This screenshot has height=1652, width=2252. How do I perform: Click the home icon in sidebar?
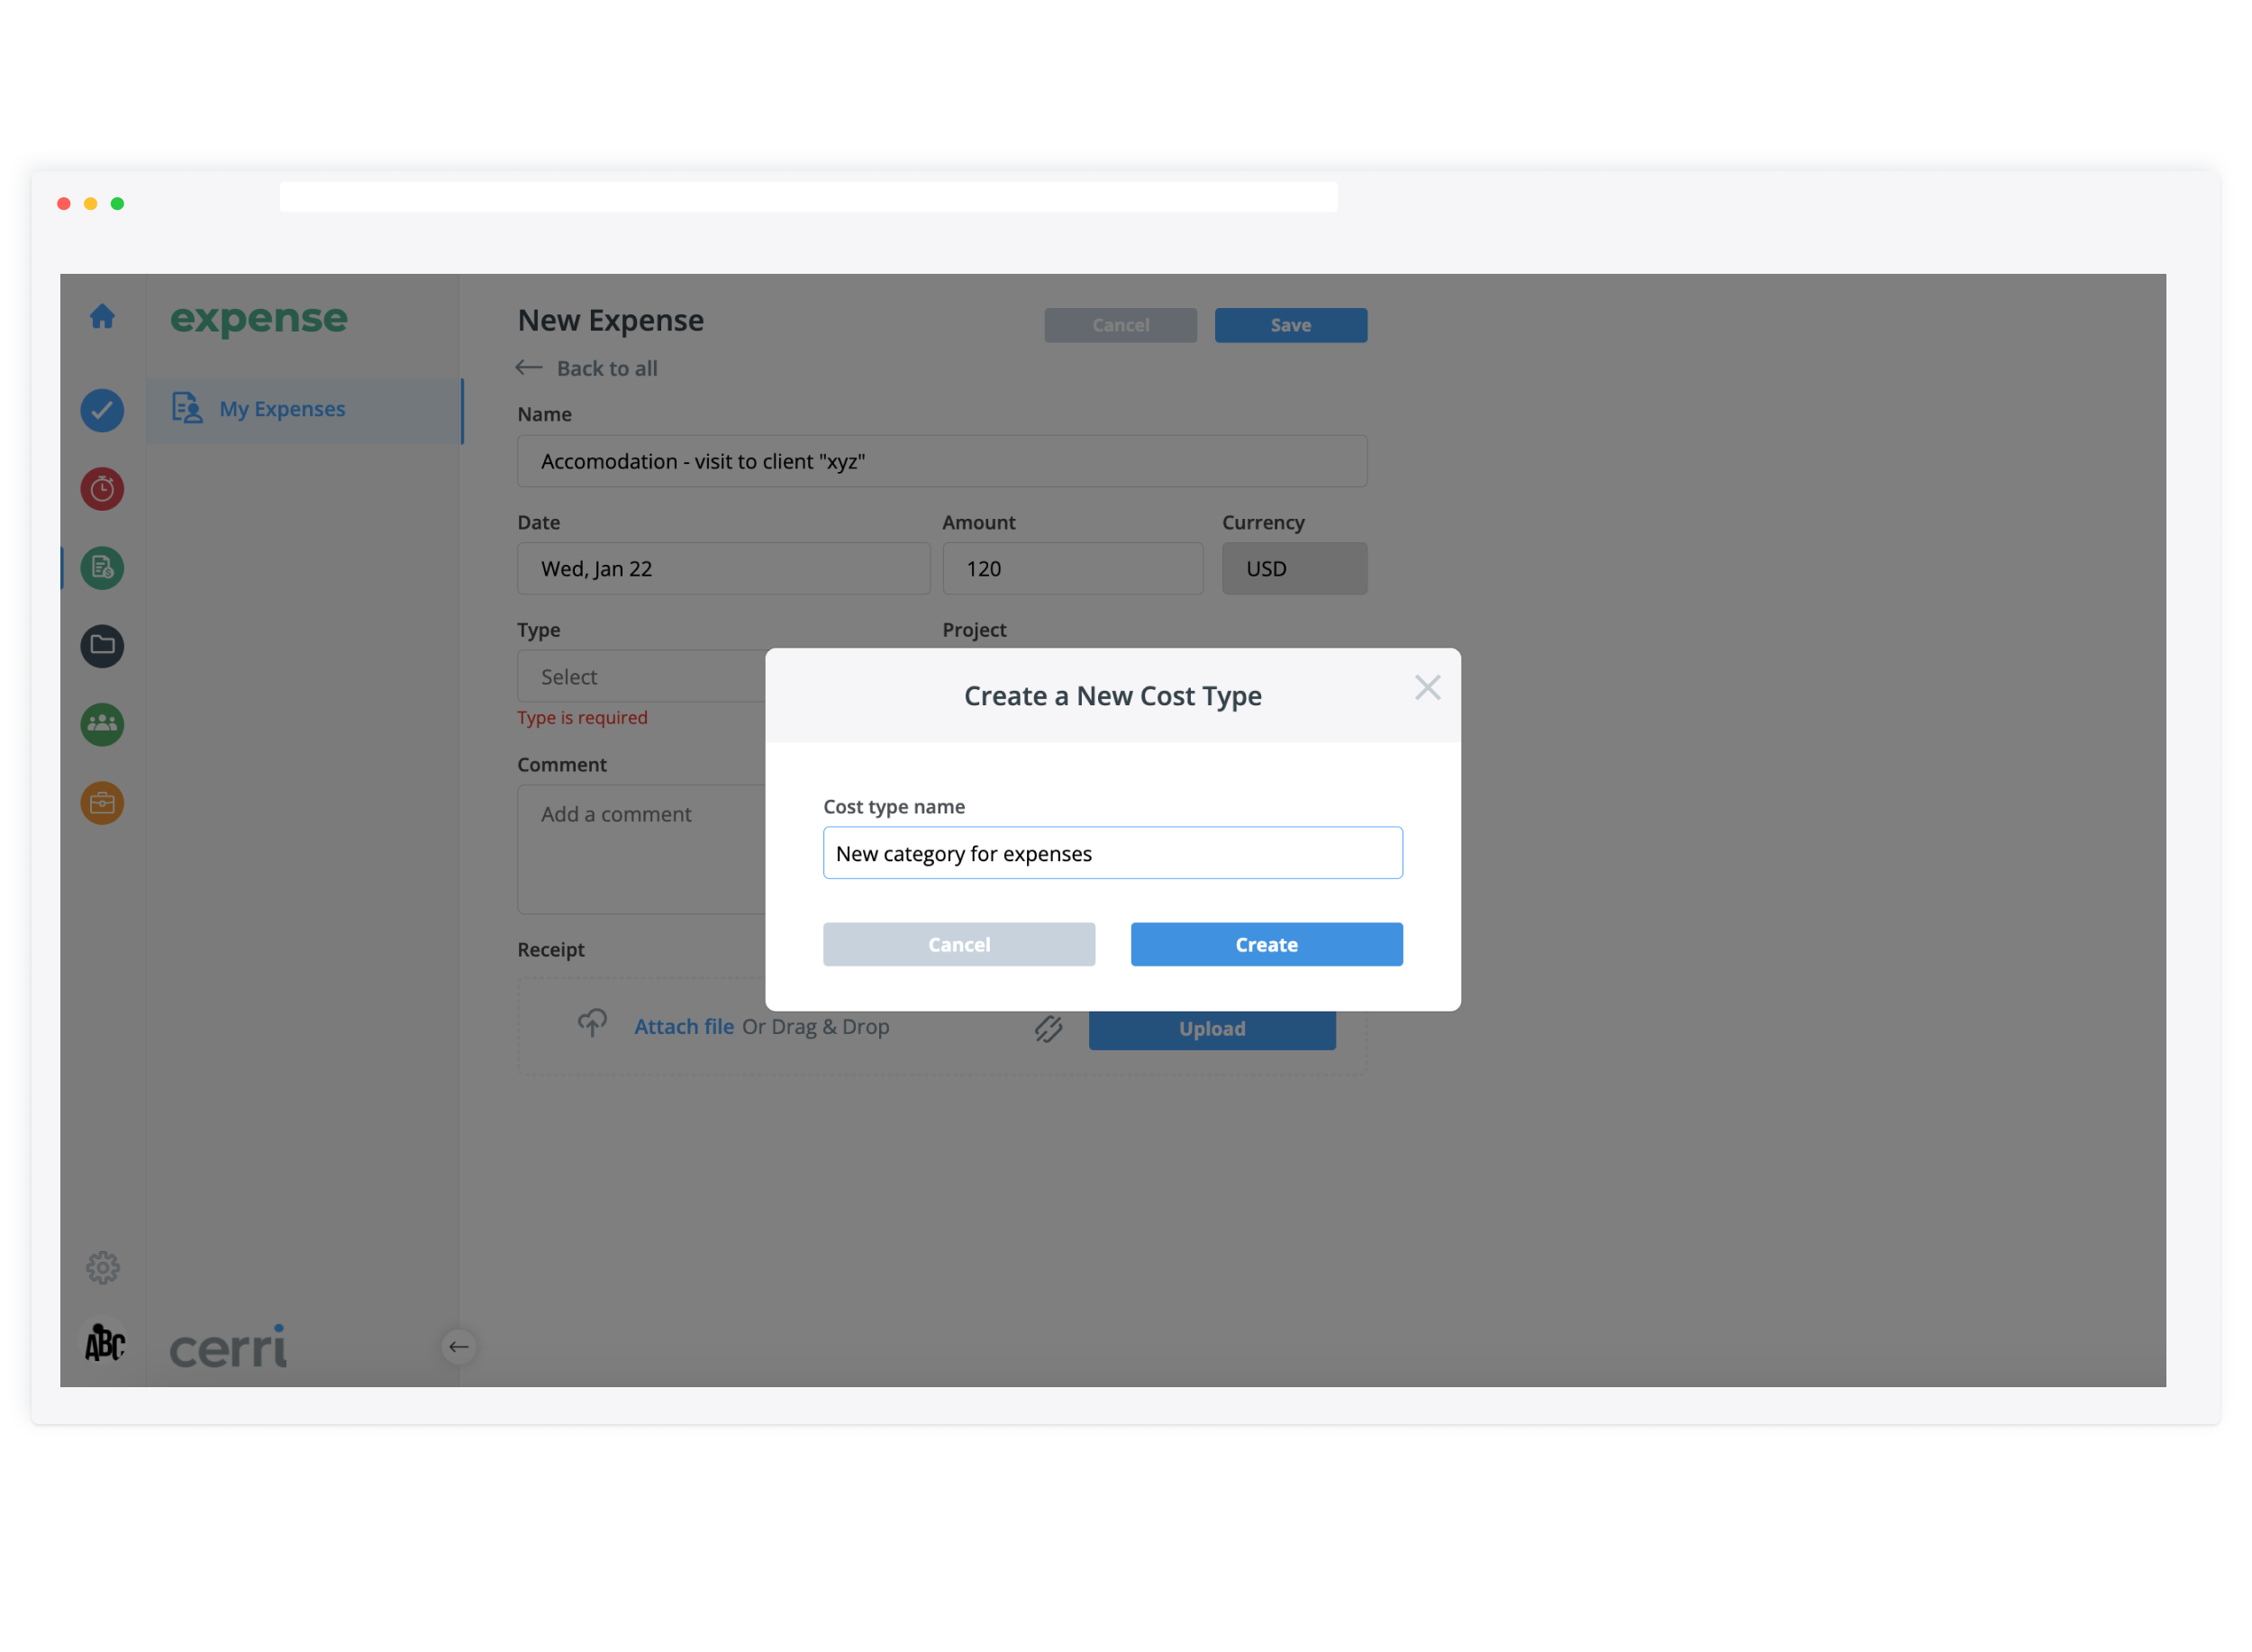102,317
